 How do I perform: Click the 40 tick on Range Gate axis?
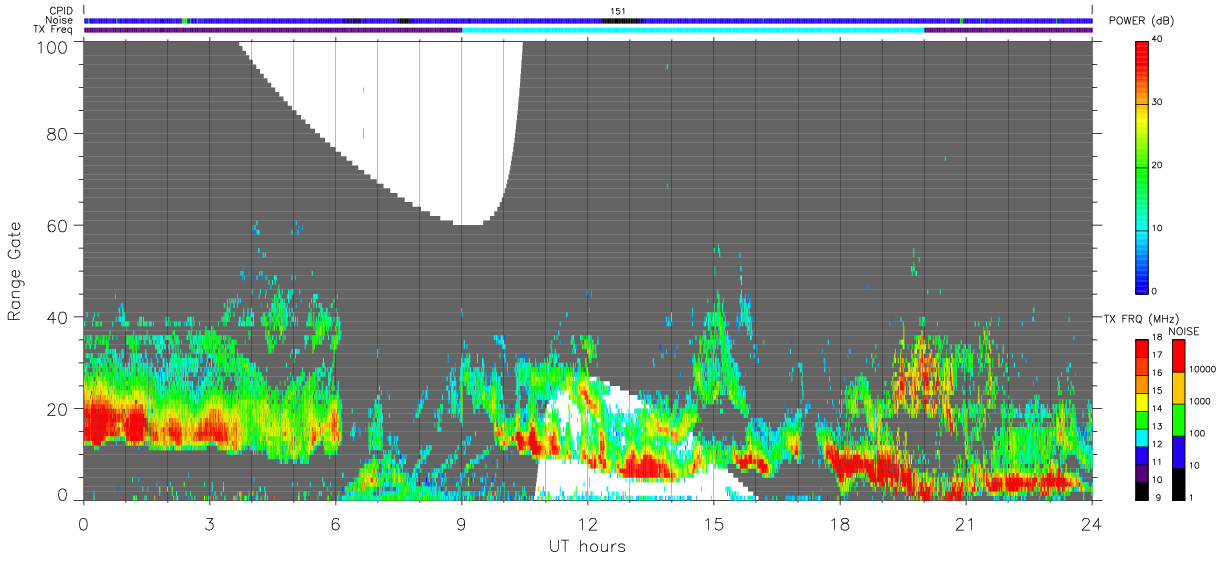tap(59, 317)
